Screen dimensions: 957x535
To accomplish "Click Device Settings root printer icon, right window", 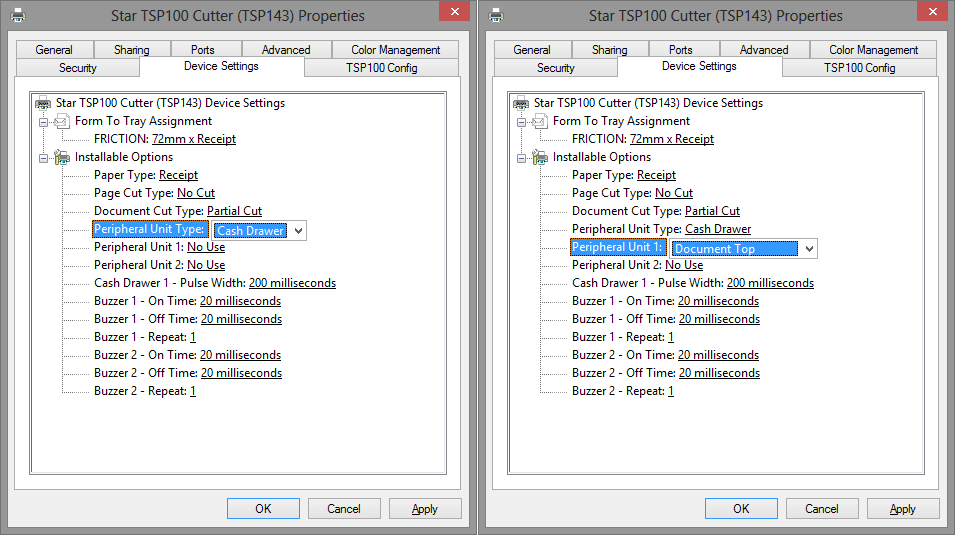I will pyautogui.click(x=521, y=103).
